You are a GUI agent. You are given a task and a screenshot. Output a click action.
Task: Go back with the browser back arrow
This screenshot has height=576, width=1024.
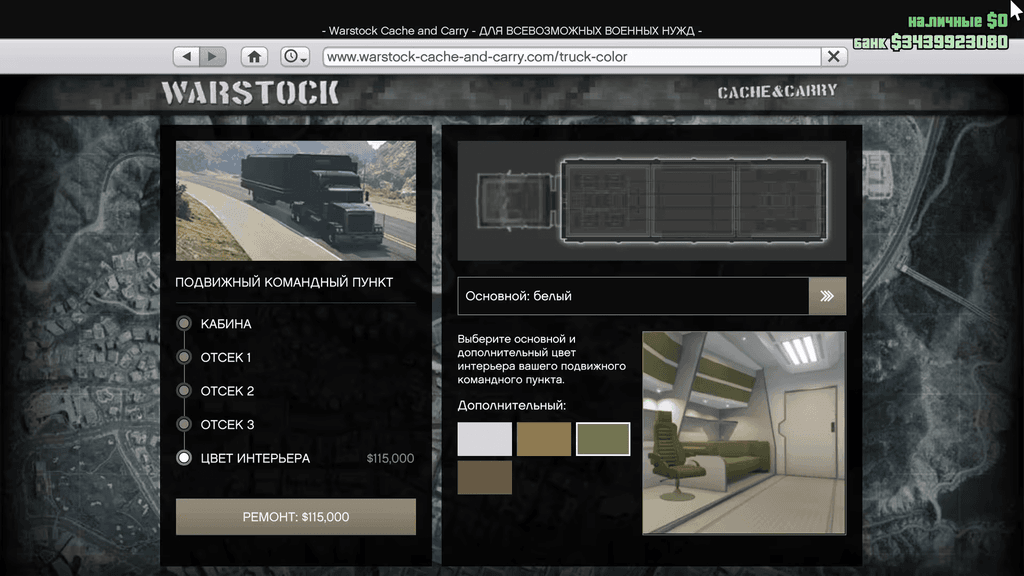point(187,56)
